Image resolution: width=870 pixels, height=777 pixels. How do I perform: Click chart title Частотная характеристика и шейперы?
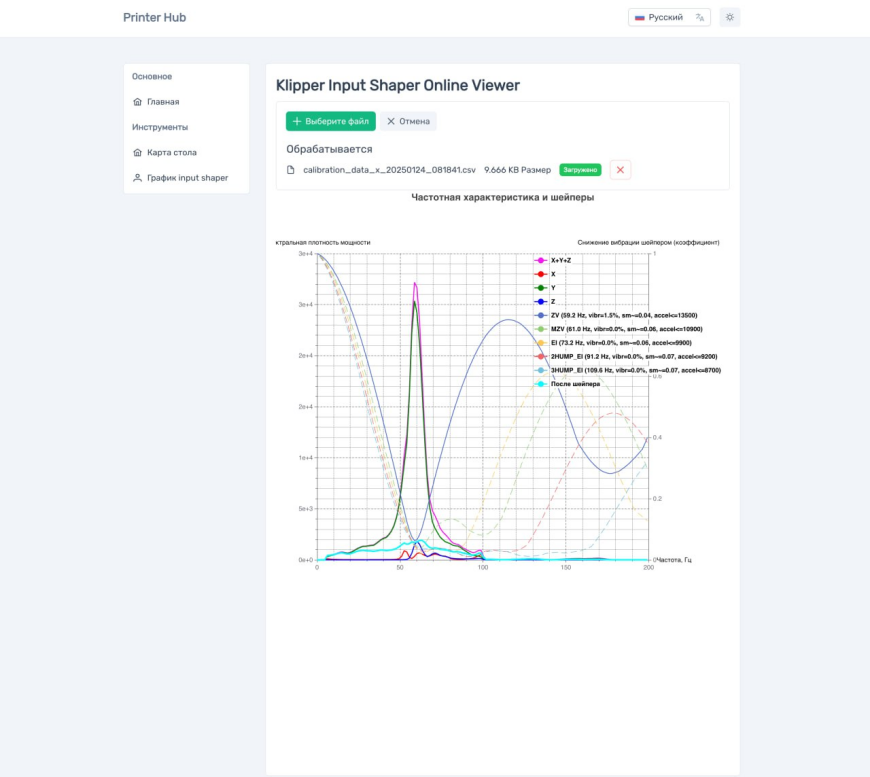[503, 197]
